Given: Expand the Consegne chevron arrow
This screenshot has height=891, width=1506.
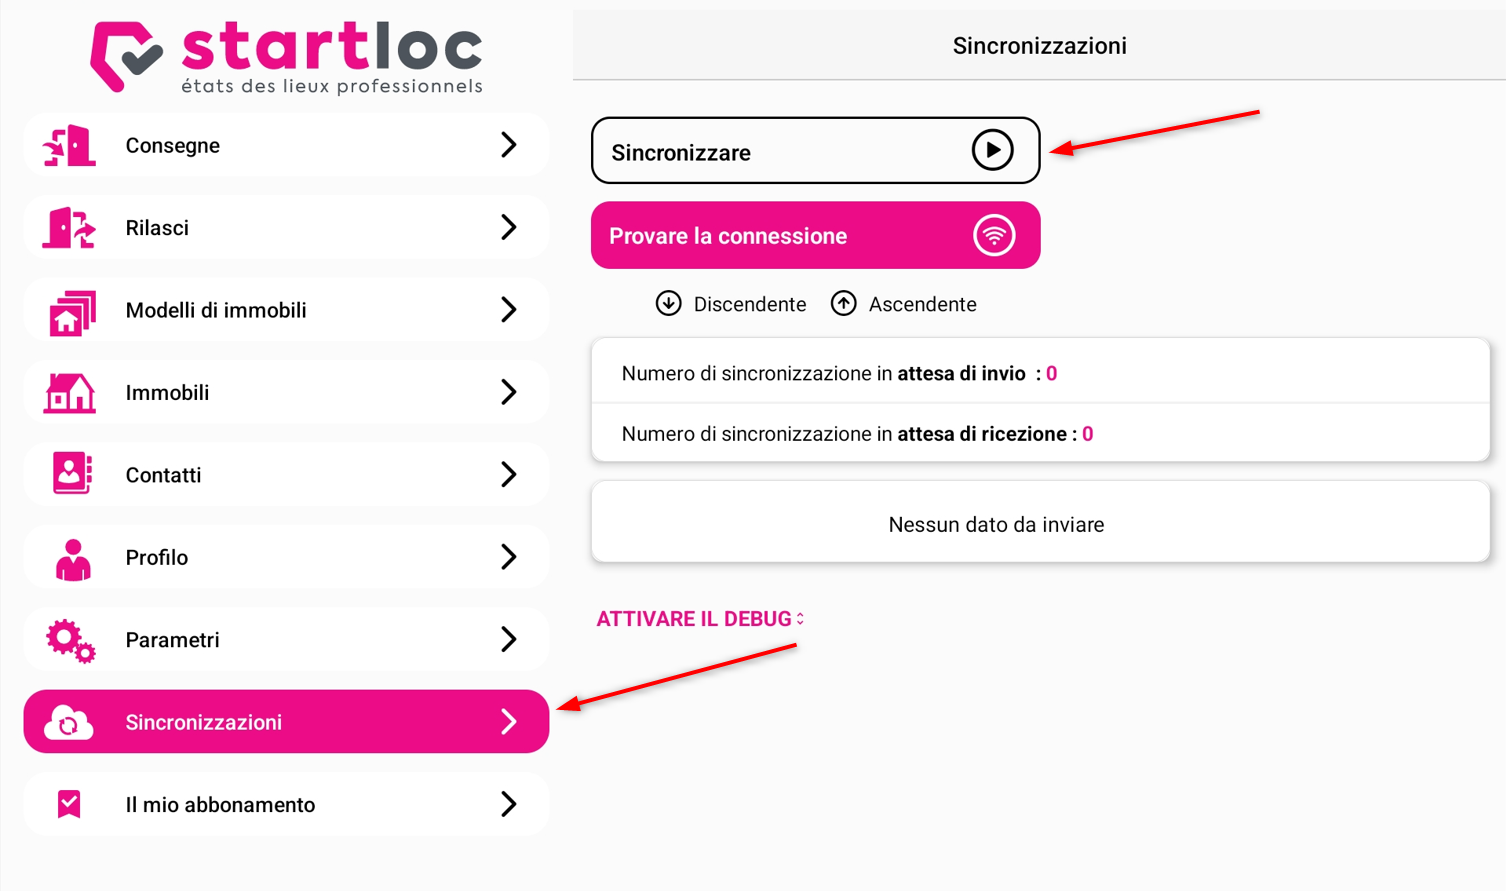Looking at the screenshot, I should tap(509, 145).
